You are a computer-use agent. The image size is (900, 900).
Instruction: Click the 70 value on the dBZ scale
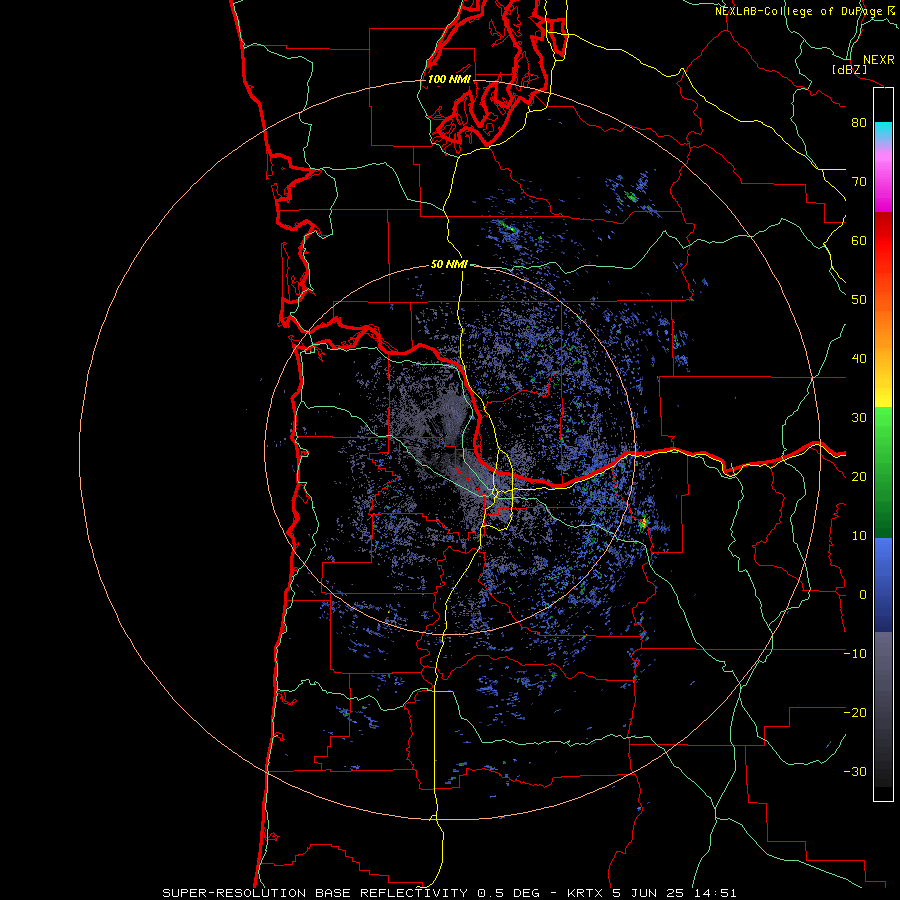click(x=859, y=182)
